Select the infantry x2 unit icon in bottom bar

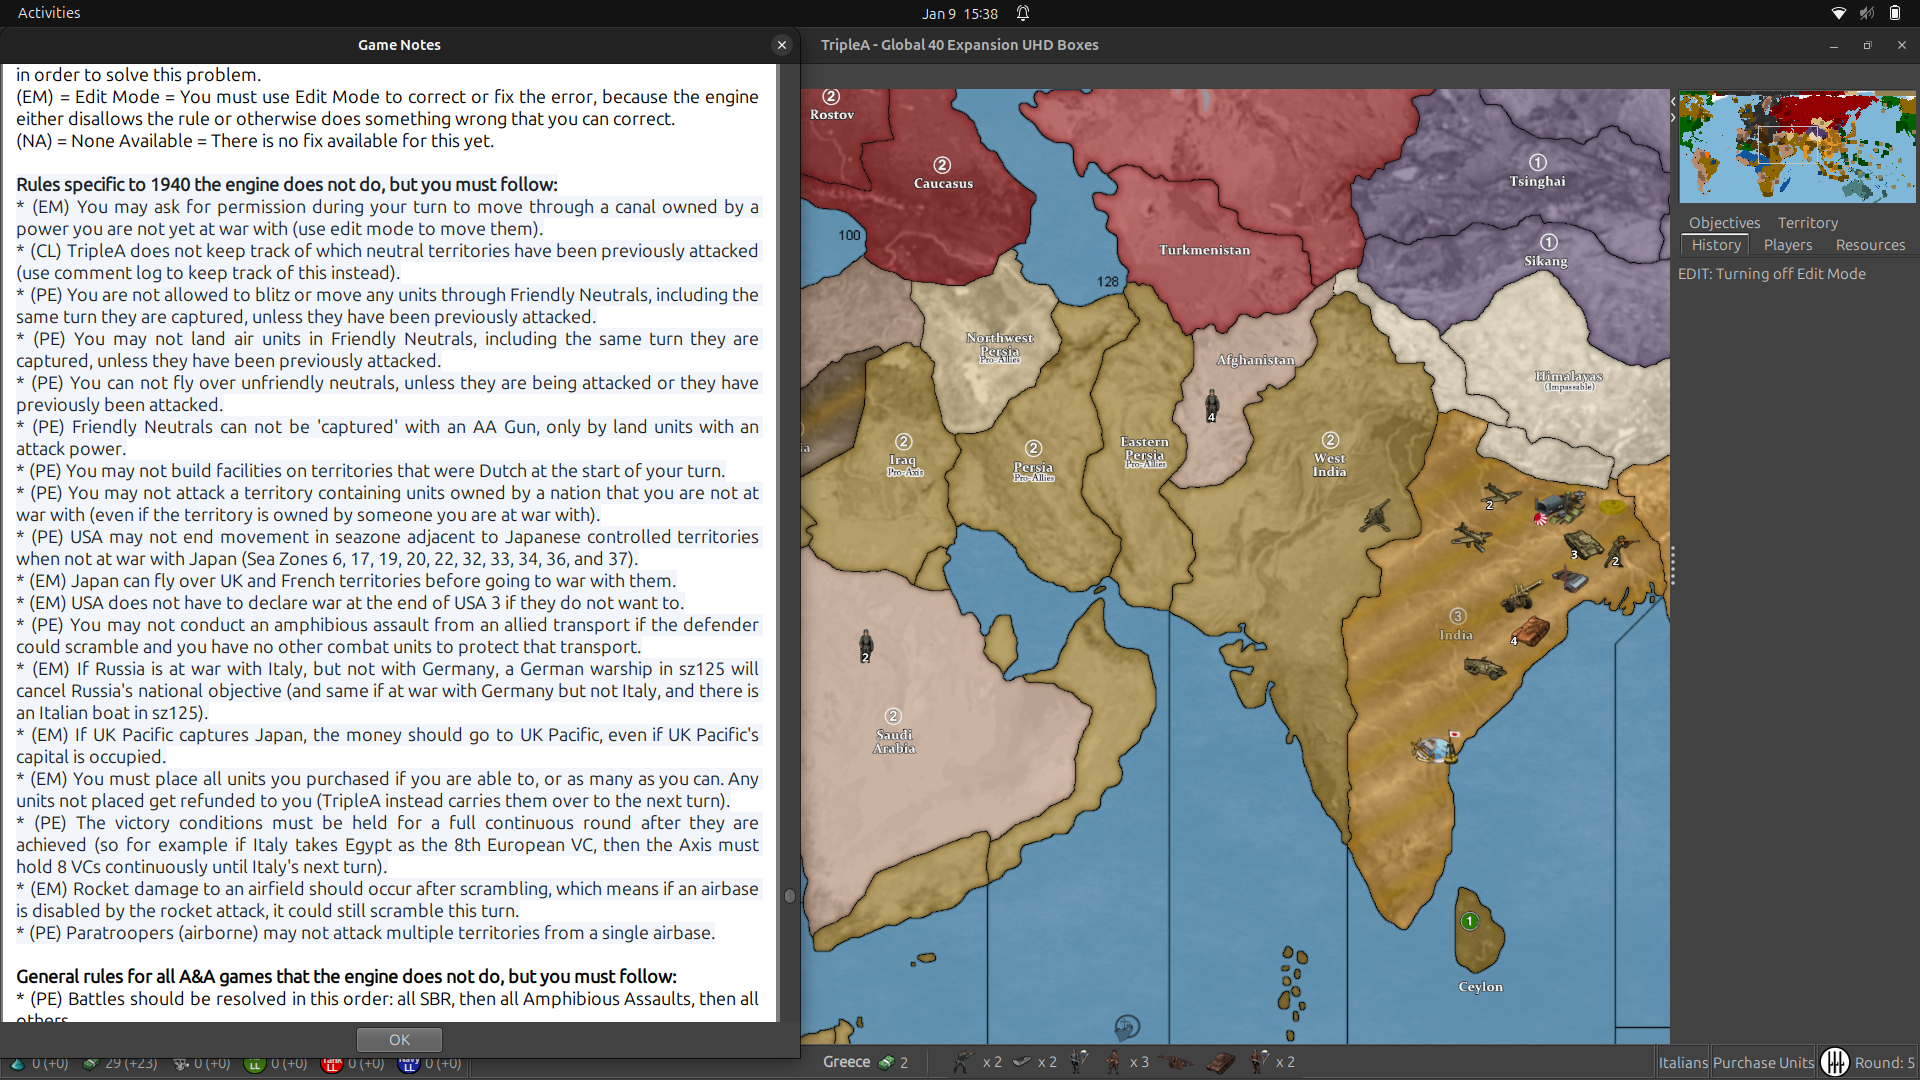pyautogui.click(x=963, y=1063)
